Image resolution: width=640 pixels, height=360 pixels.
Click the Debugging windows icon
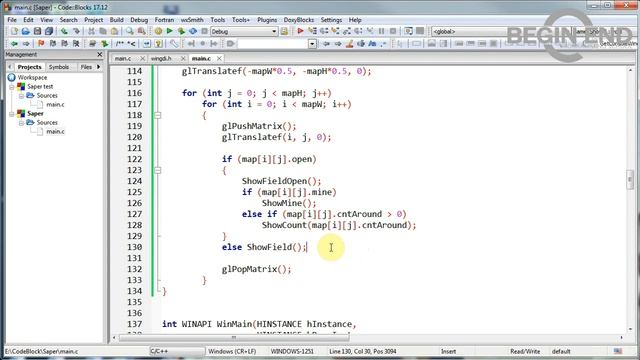[x=408, y=31]
